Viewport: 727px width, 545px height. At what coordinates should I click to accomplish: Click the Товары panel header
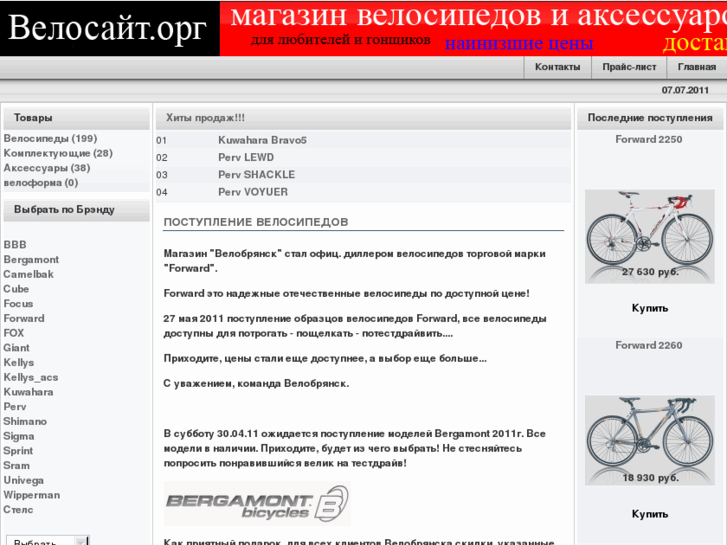[x=77, y=118]
